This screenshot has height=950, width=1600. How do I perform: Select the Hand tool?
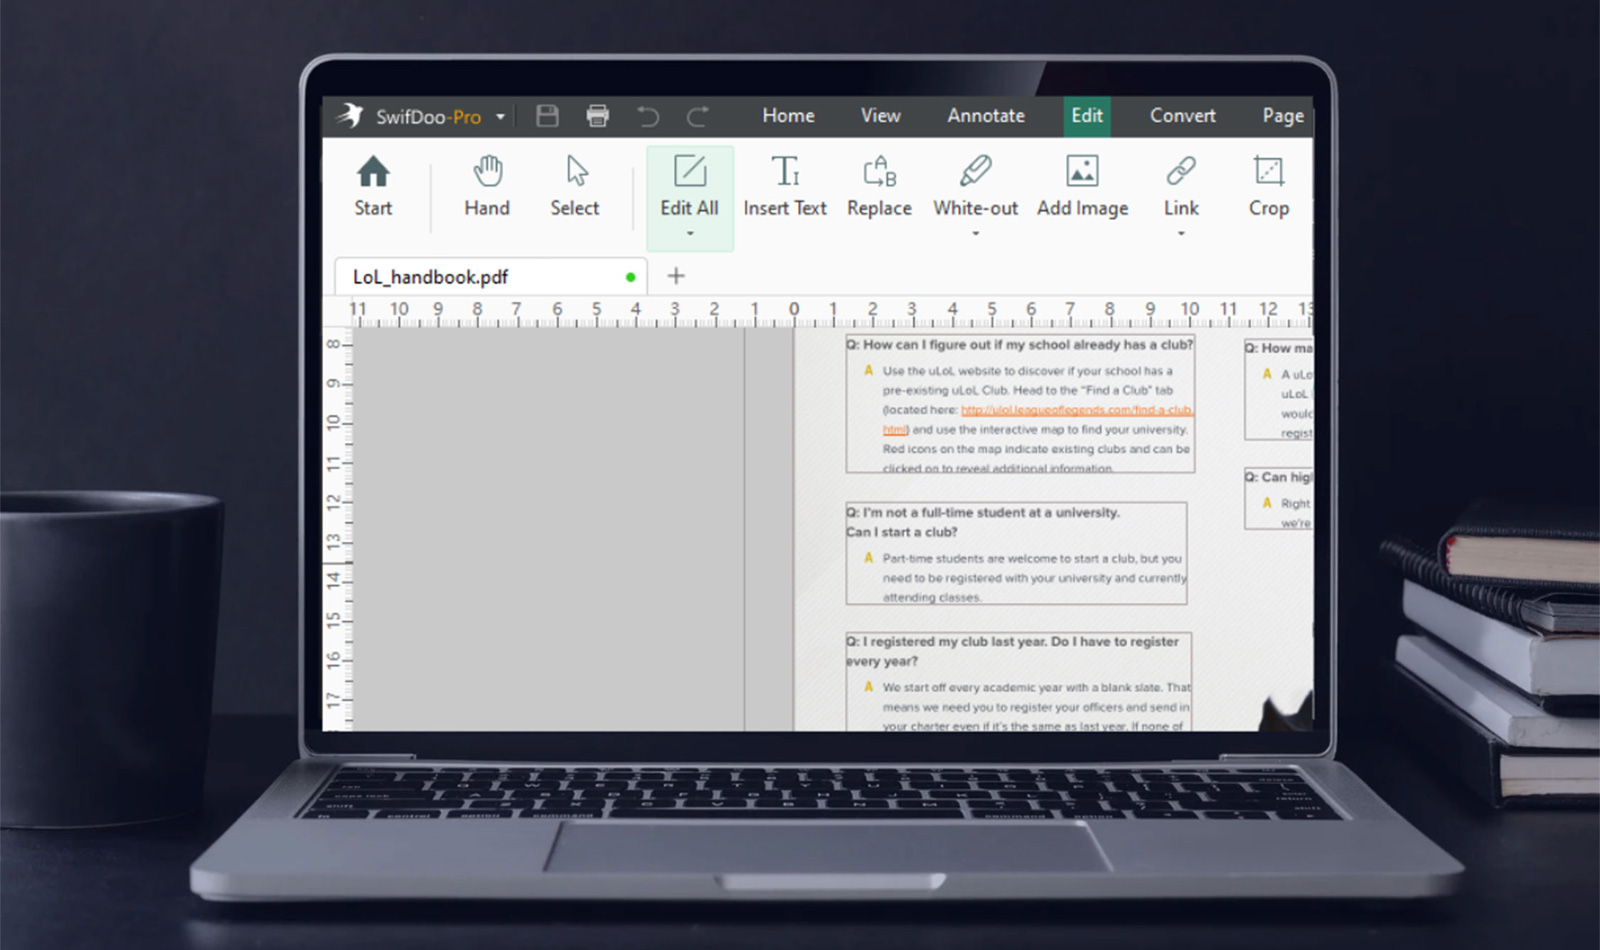(x=486, y=185)
